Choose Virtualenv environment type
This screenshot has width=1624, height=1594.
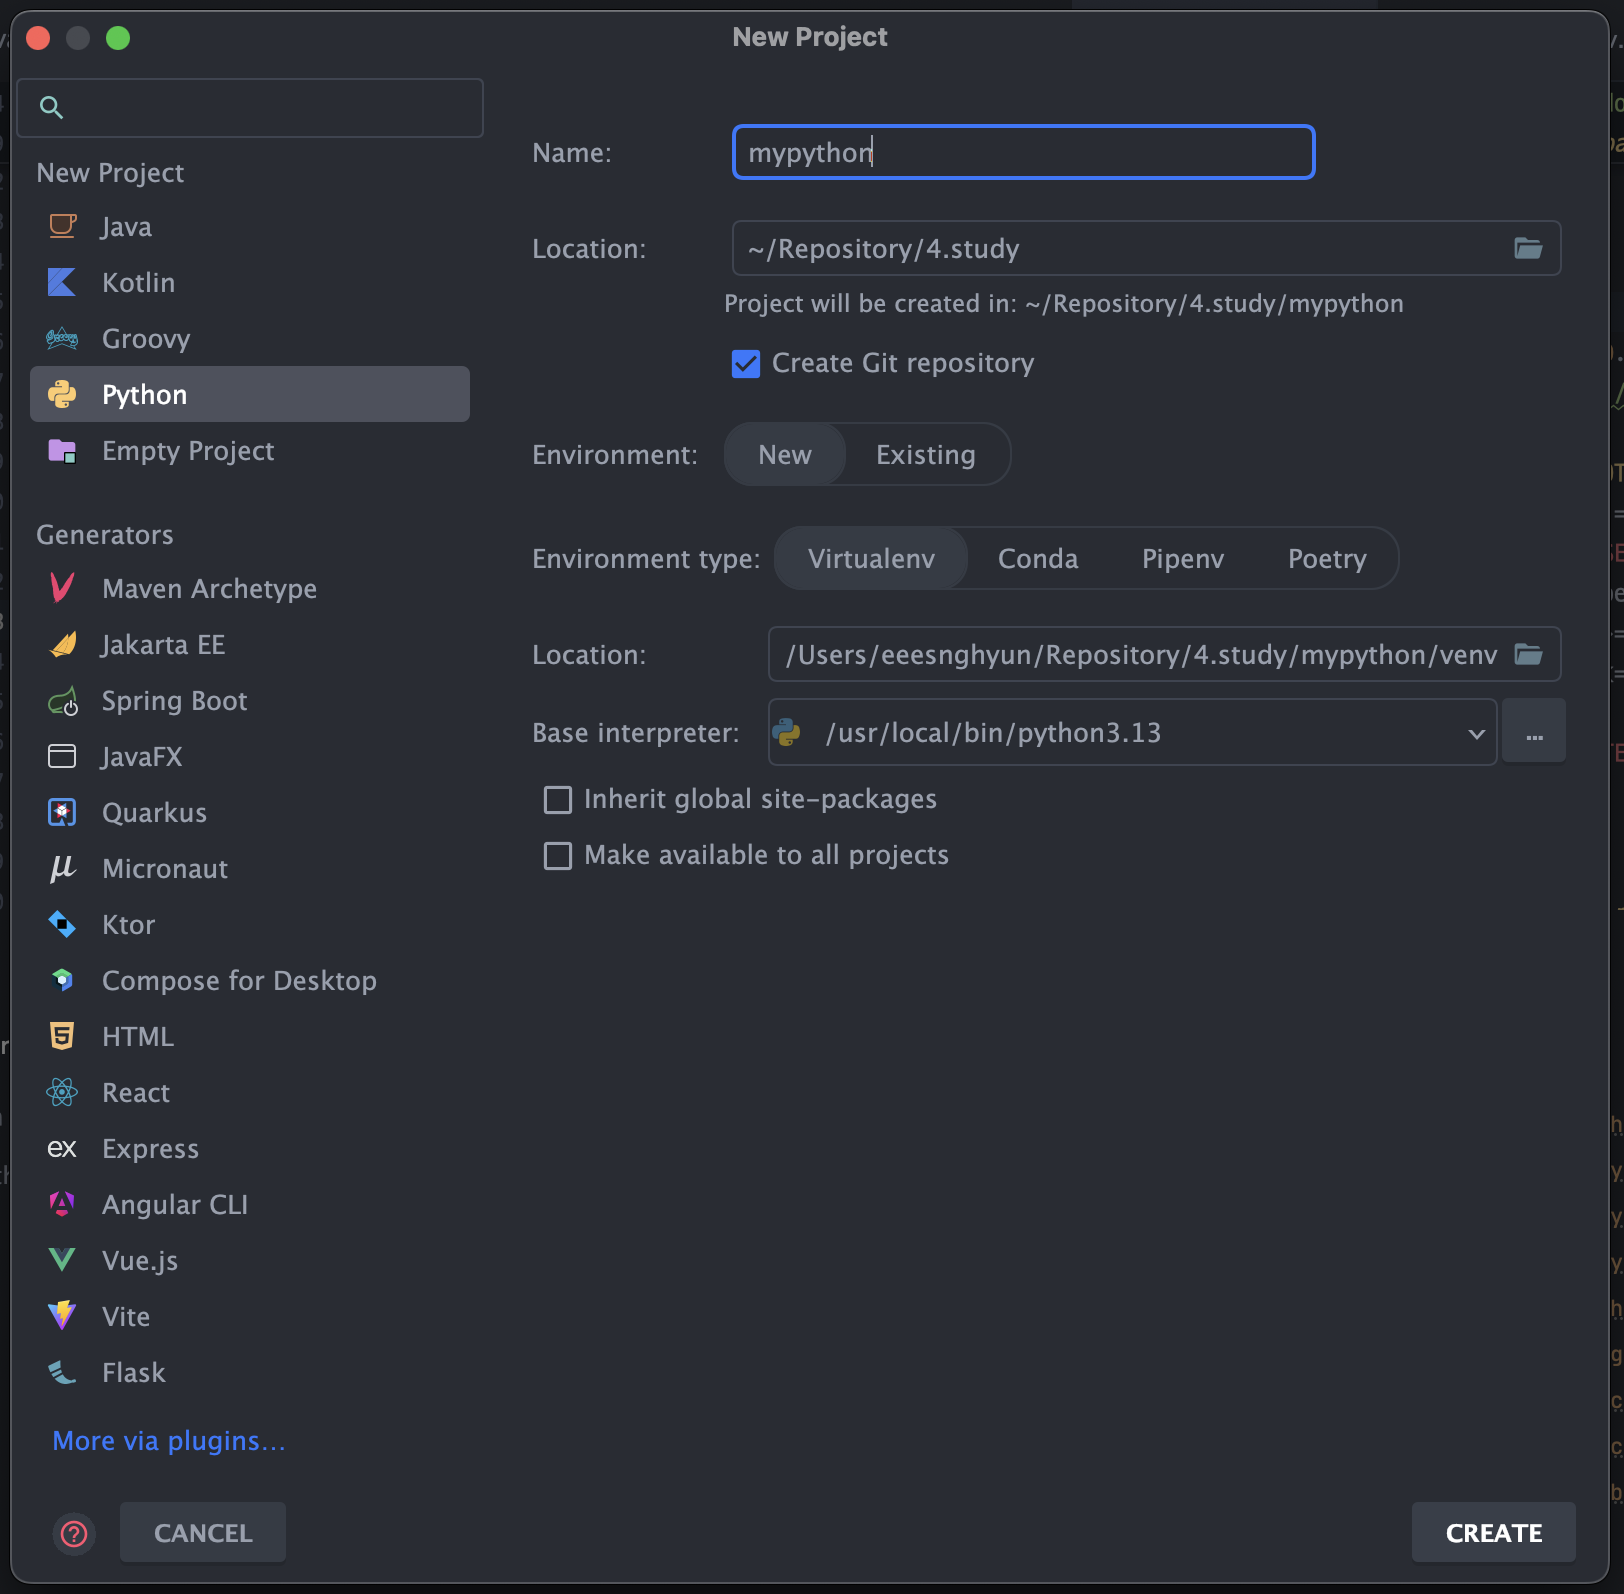click(871, 558)
